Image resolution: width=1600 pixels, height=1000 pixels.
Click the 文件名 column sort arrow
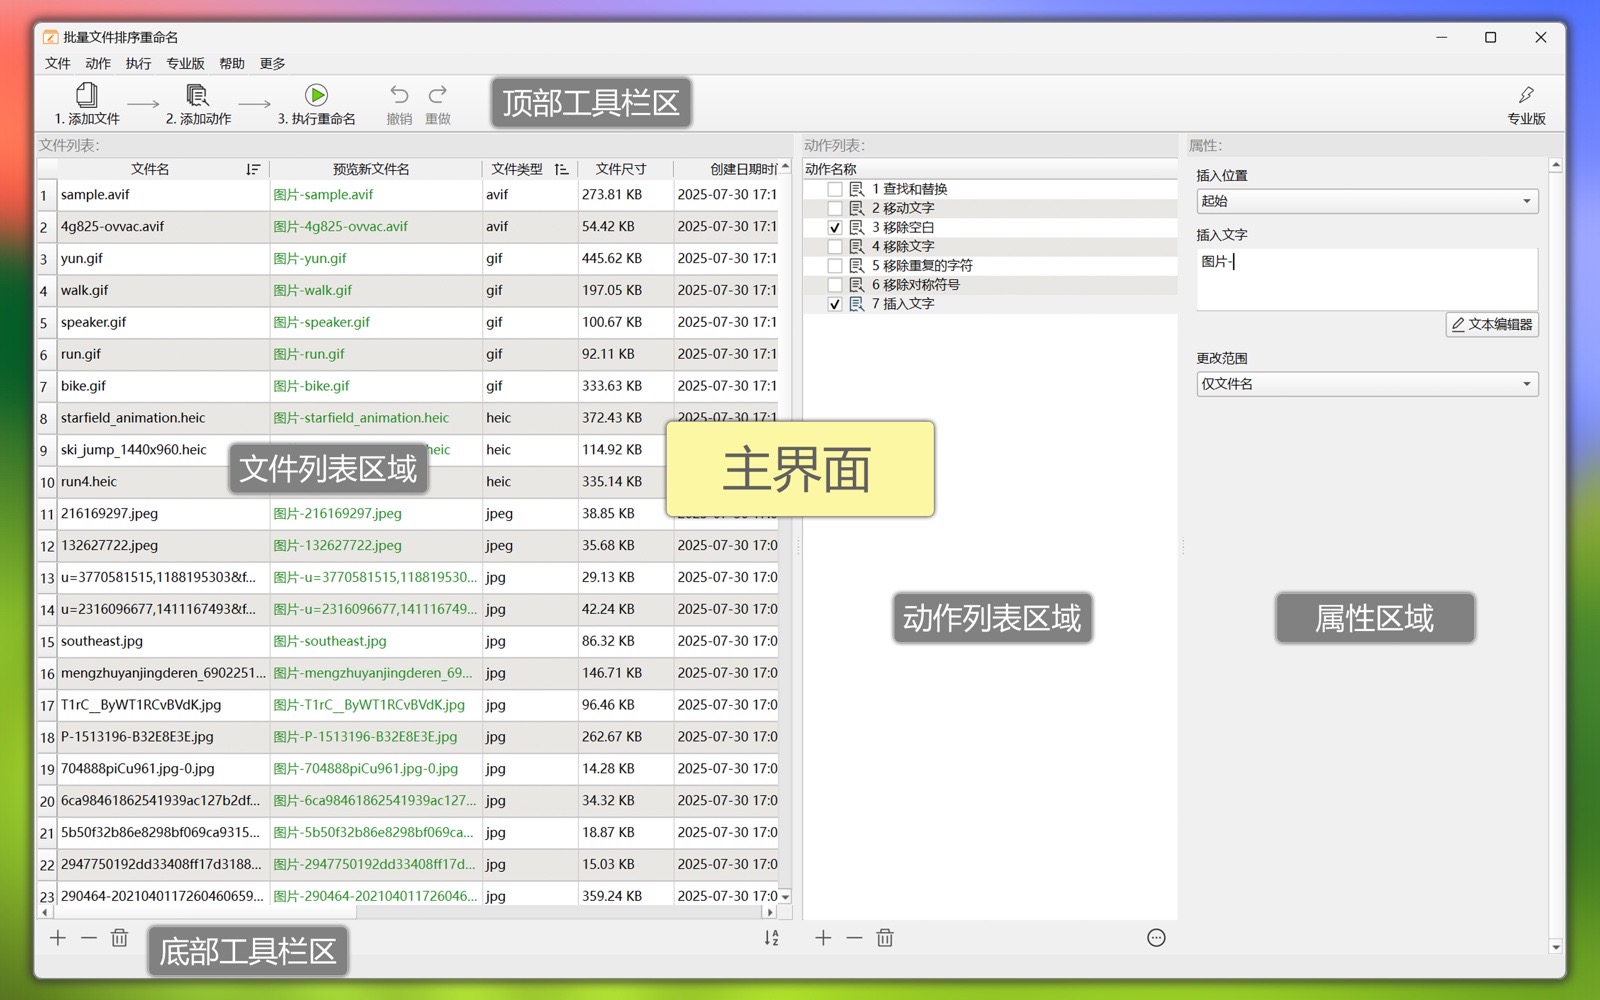(x=253, y=169)
